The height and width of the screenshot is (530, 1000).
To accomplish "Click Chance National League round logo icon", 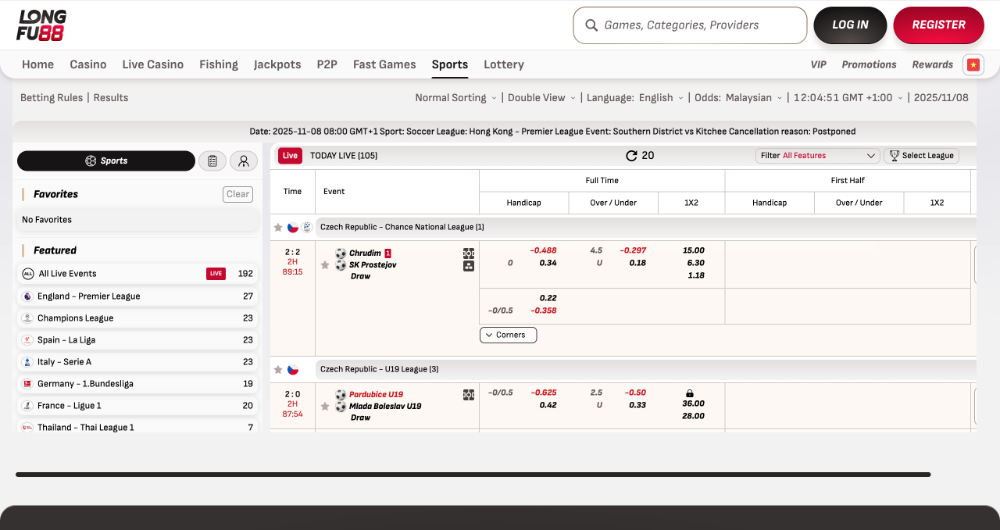I will (307, 227).
